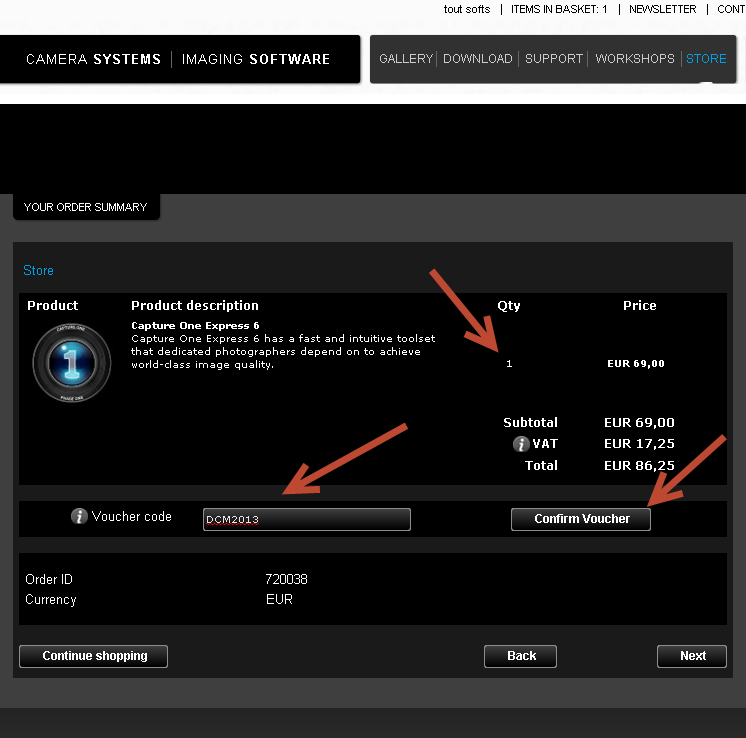This screenshot has width=746, height=738.
Task: Click the VAT amount 'EUR 17,25'
Action: (x=639, y=443)
